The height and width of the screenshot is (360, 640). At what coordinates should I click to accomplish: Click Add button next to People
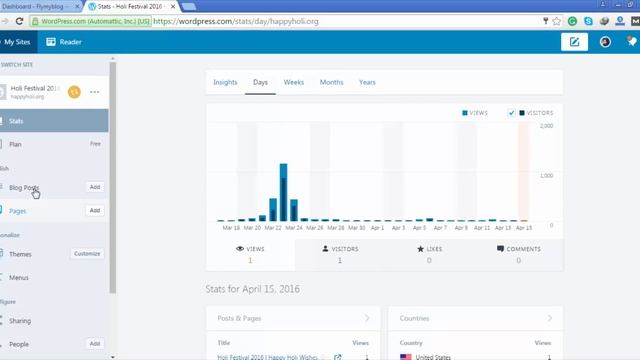[95, 344]
